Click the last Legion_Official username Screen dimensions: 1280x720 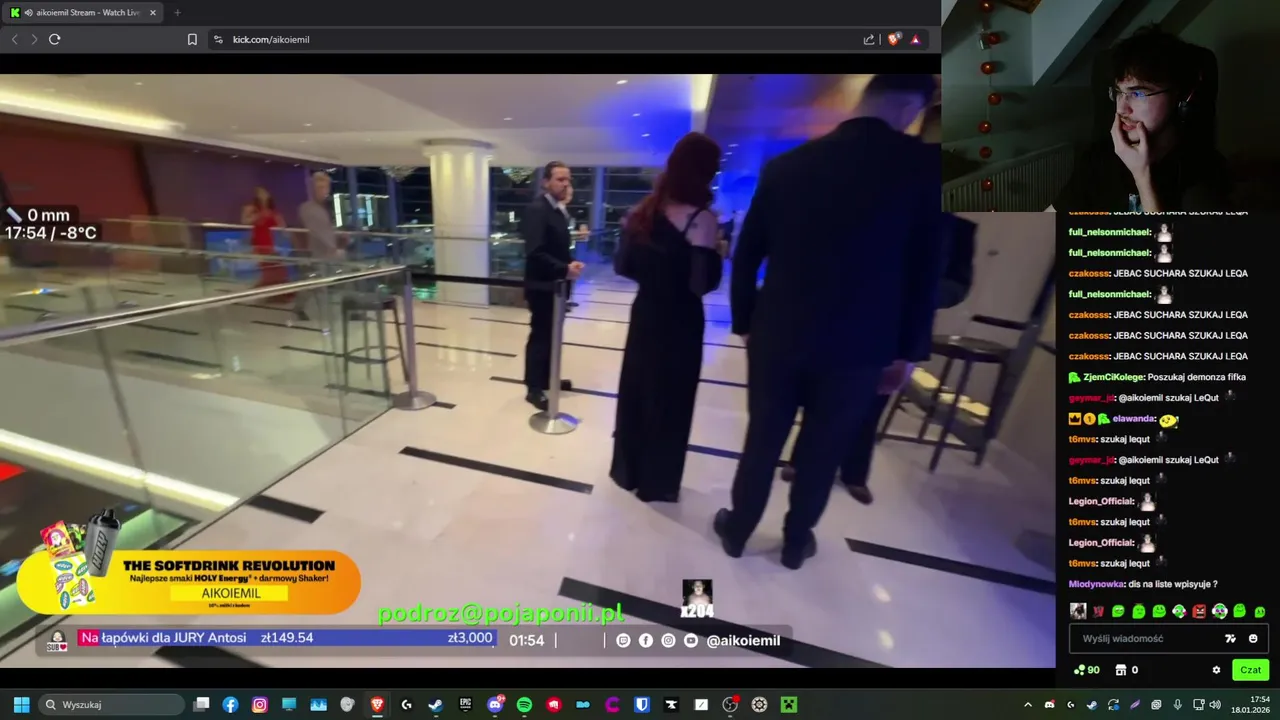pyautogui.click(x=1101, y=543)
